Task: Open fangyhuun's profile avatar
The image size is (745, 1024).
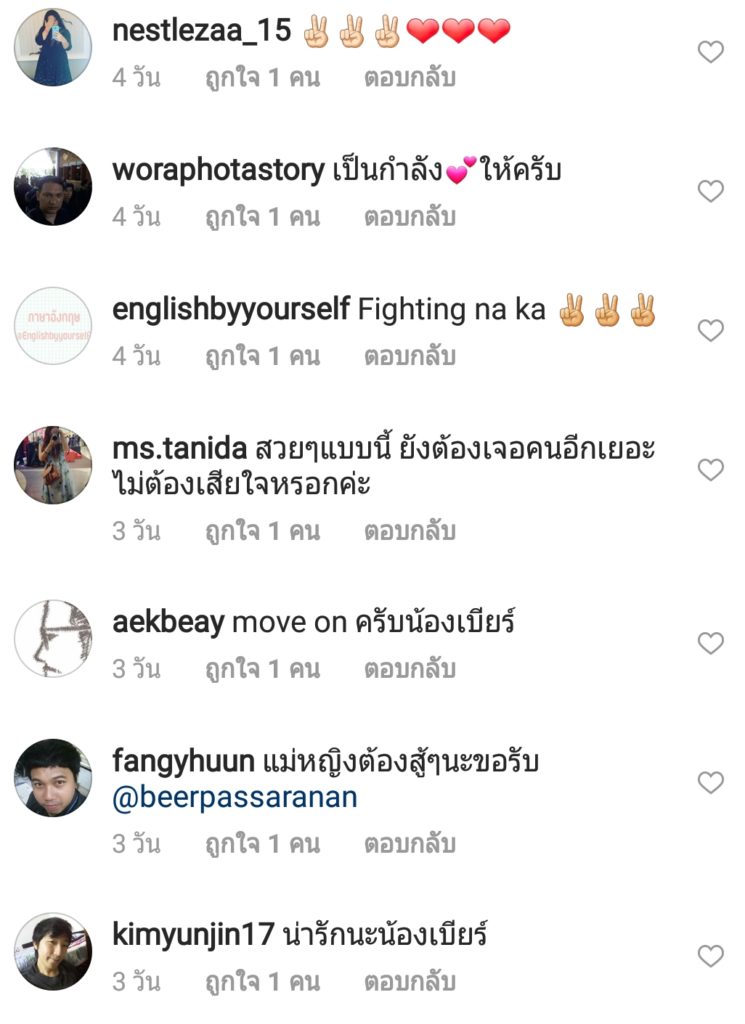Action: [53, 777]
